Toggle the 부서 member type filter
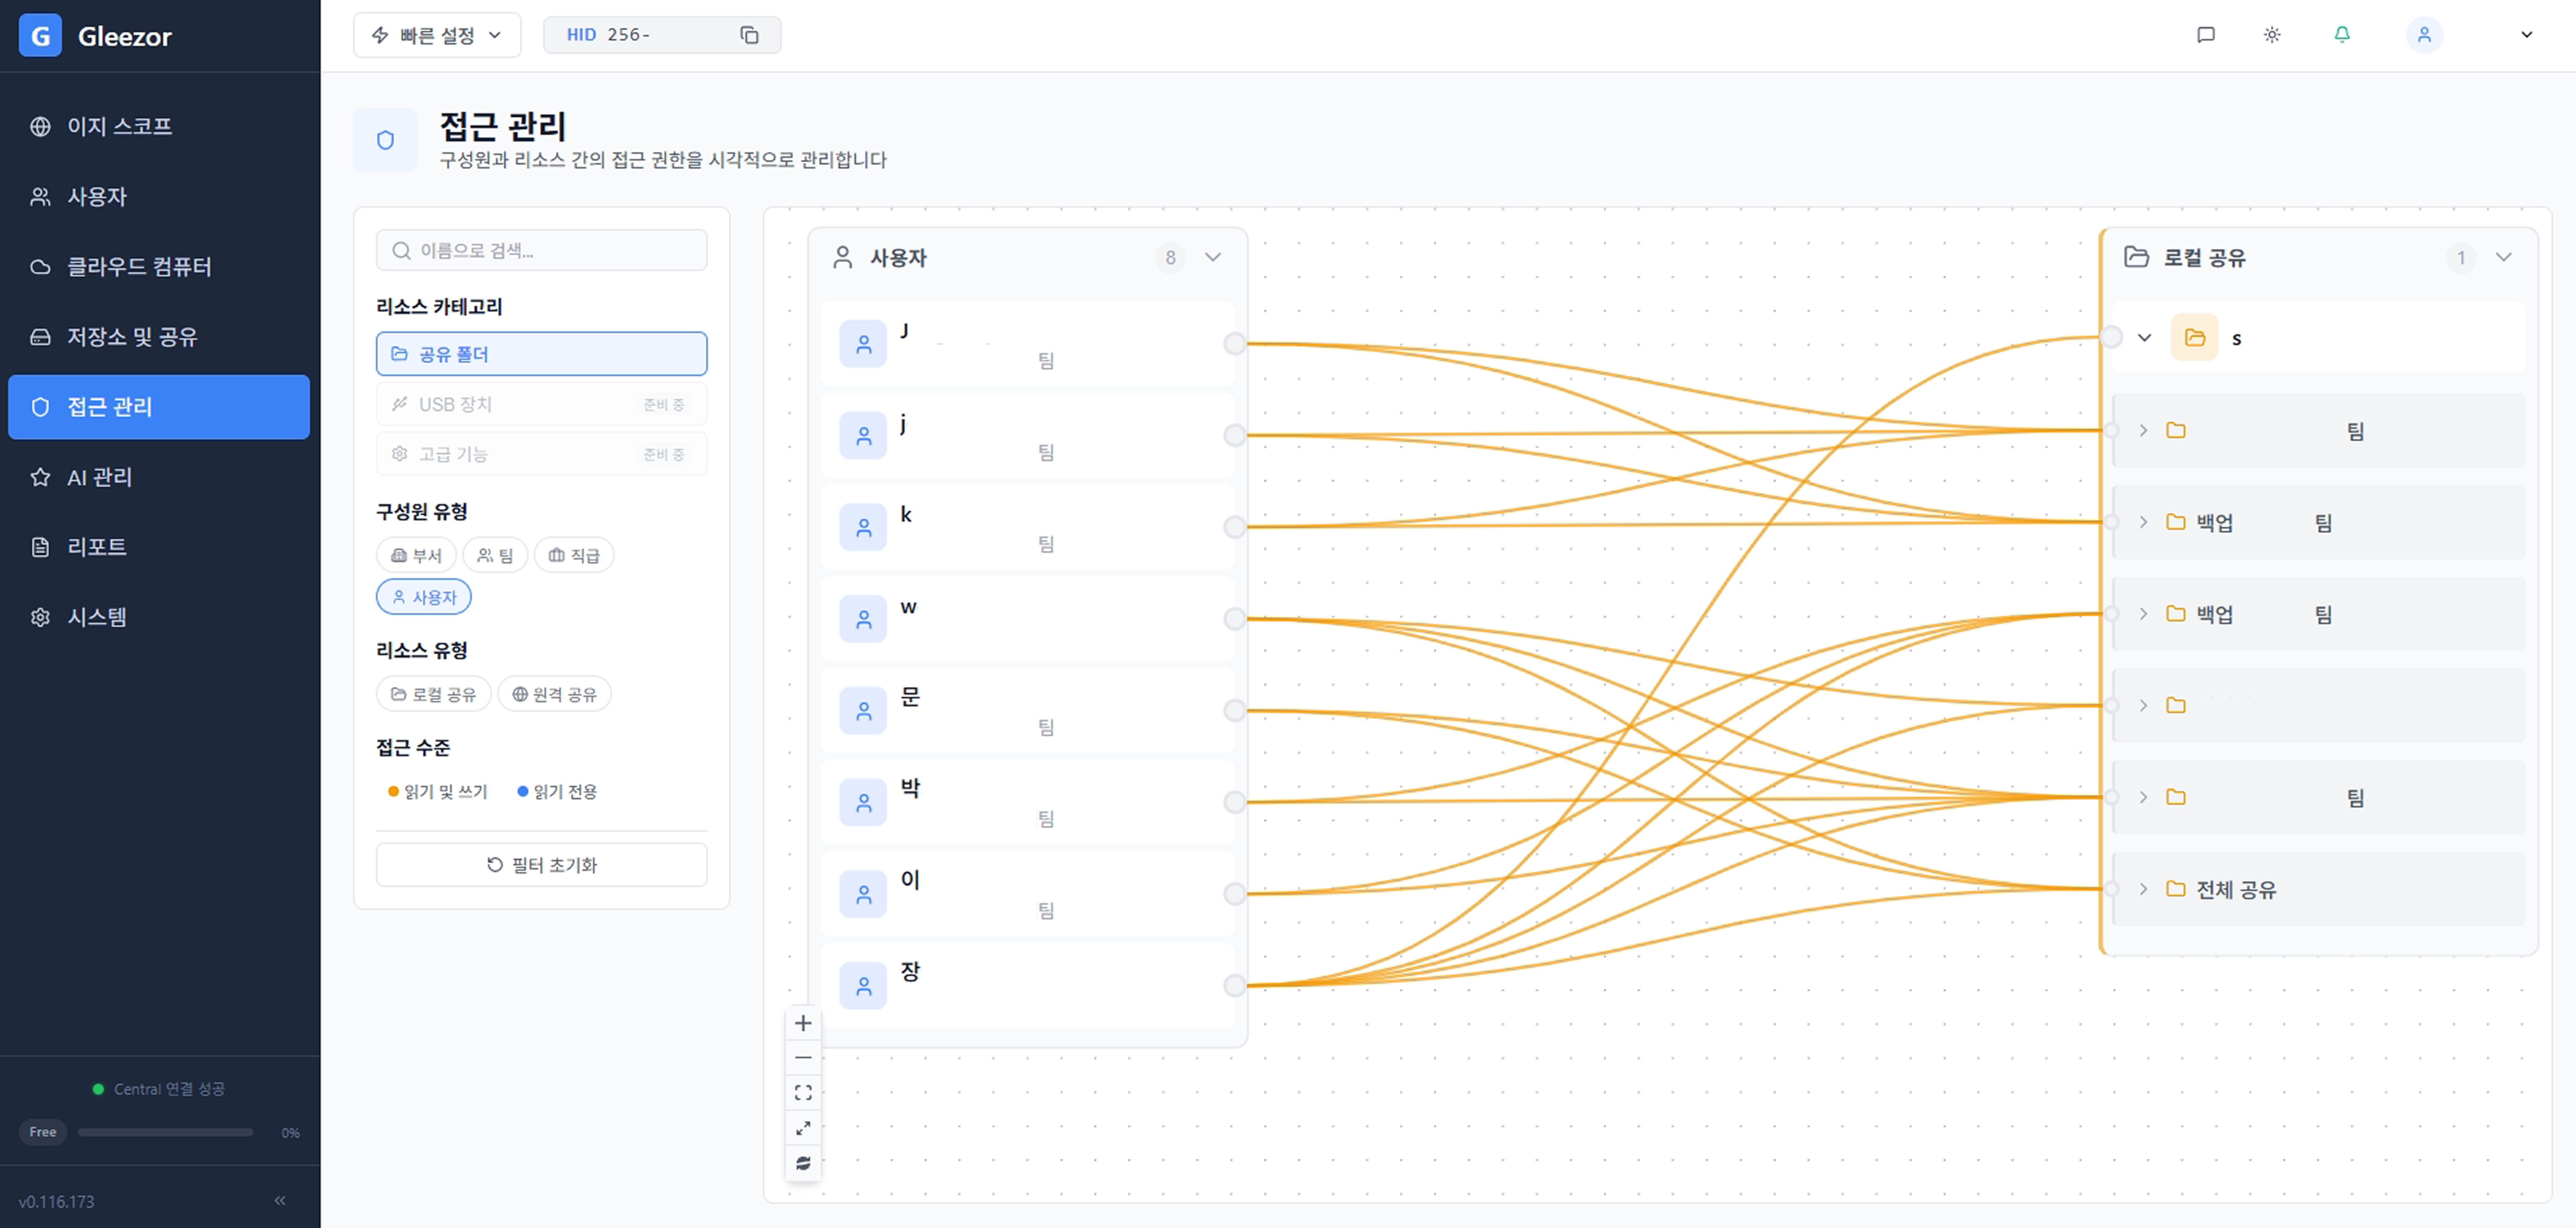 coord(416,555)
